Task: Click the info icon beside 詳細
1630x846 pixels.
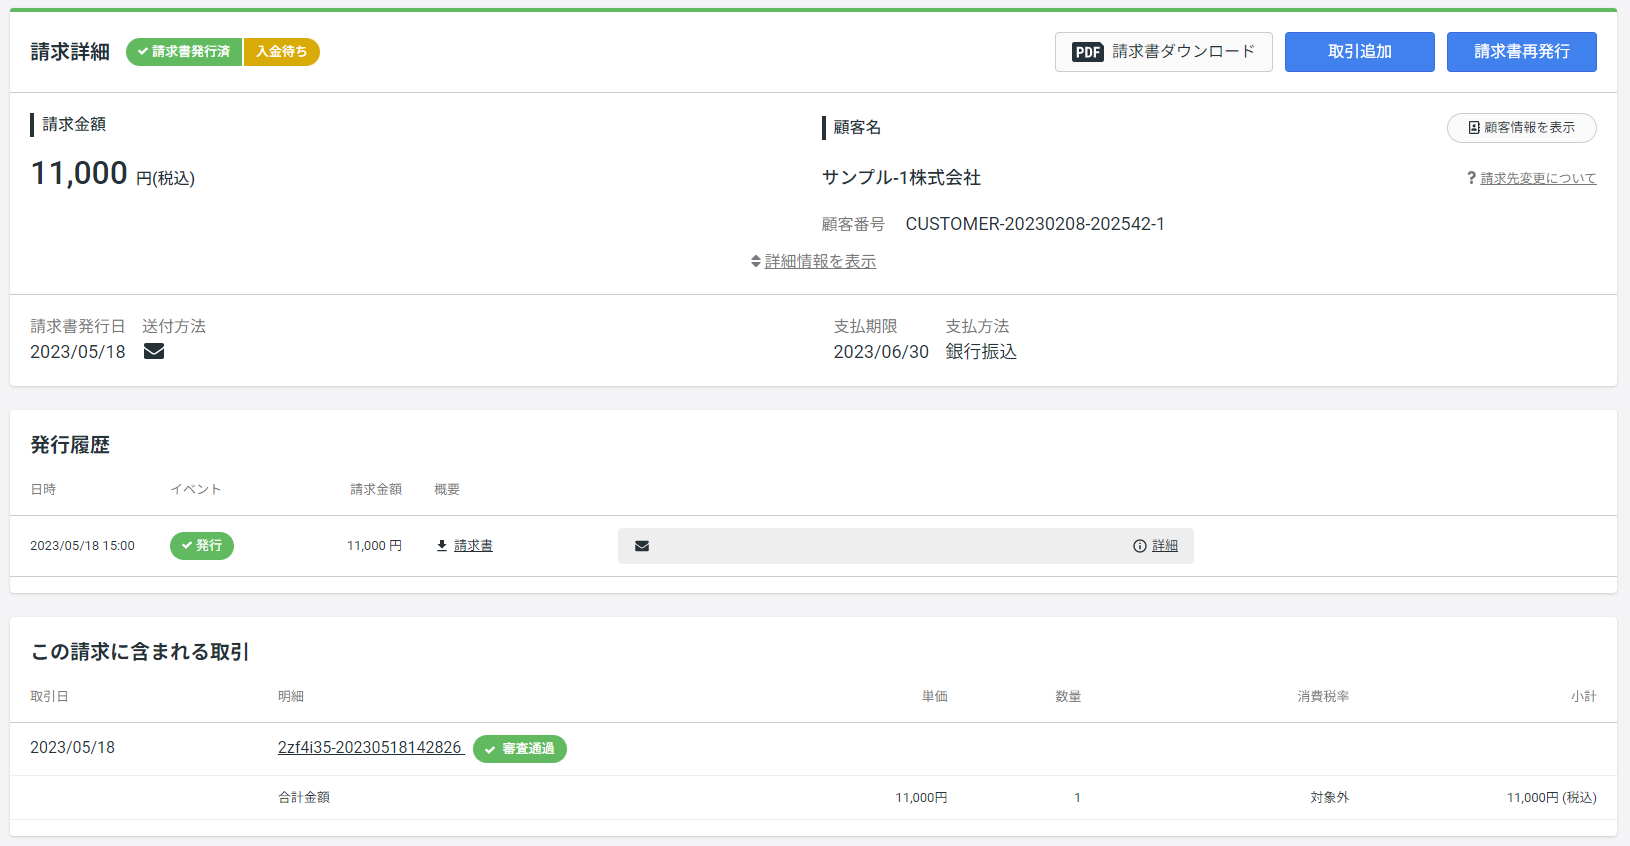Action: (1140, 546)
